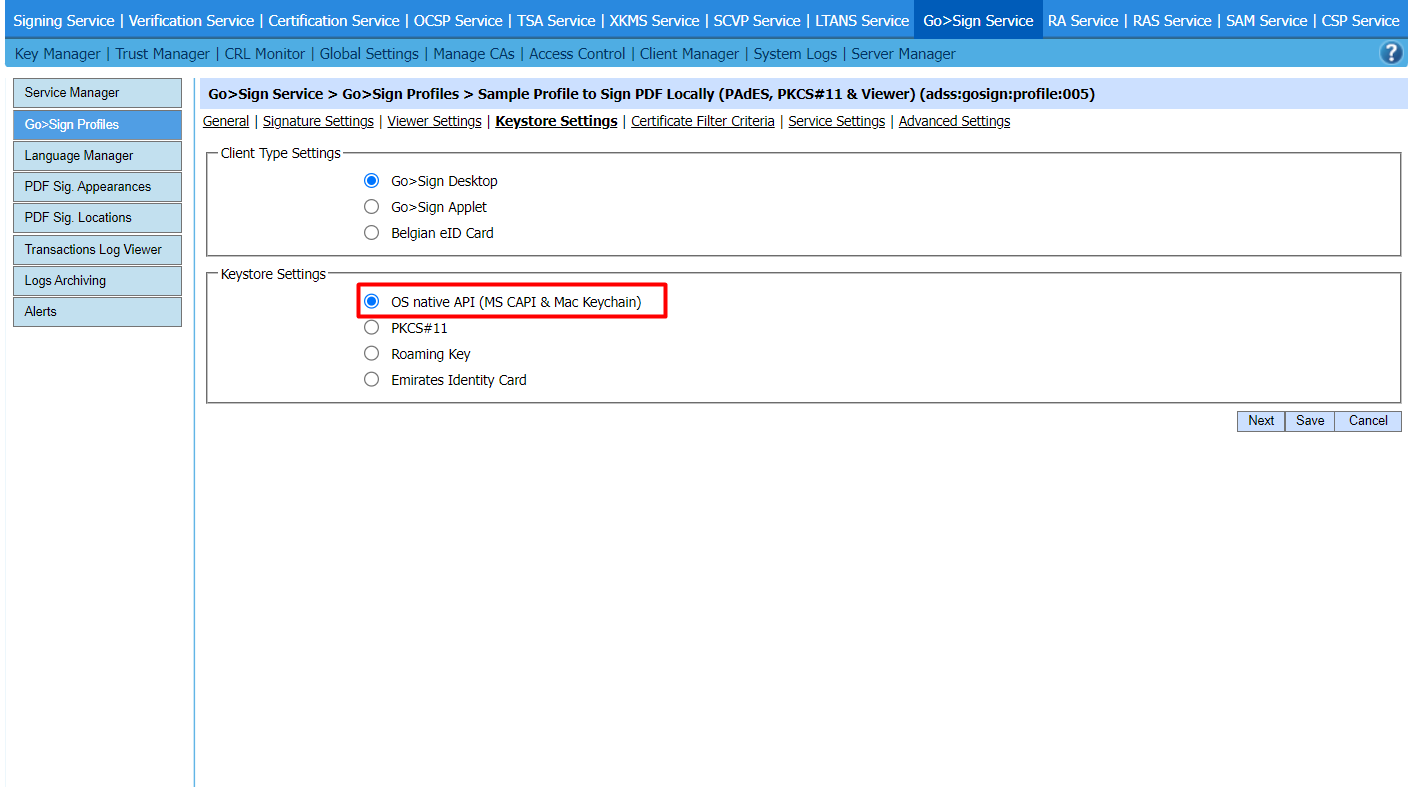Select Roaming Key keystore option
This screenshot has height=787, width=1412.
click(372, 354)
